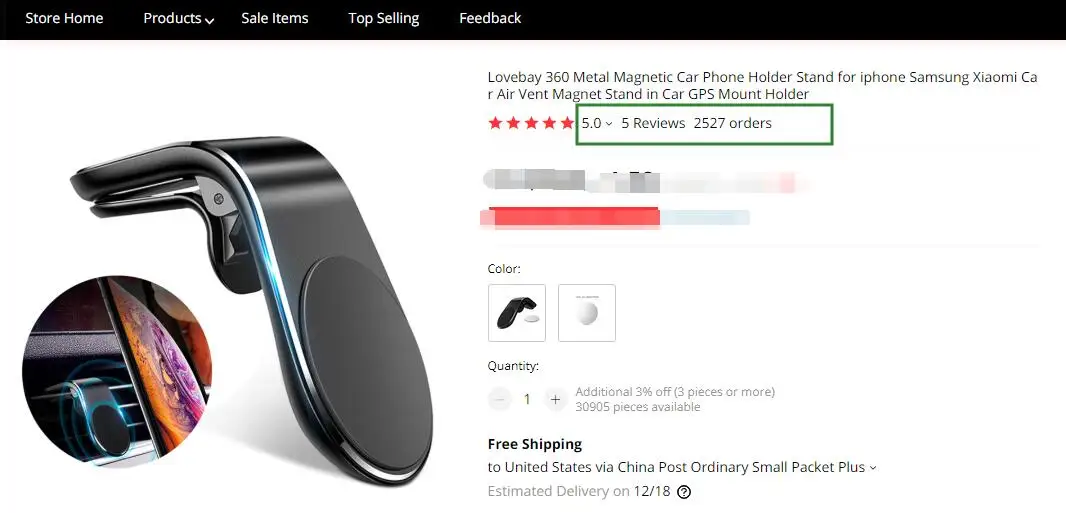
Task: Click the product title text
Action: pyautogui.click(x=762, y=86)
